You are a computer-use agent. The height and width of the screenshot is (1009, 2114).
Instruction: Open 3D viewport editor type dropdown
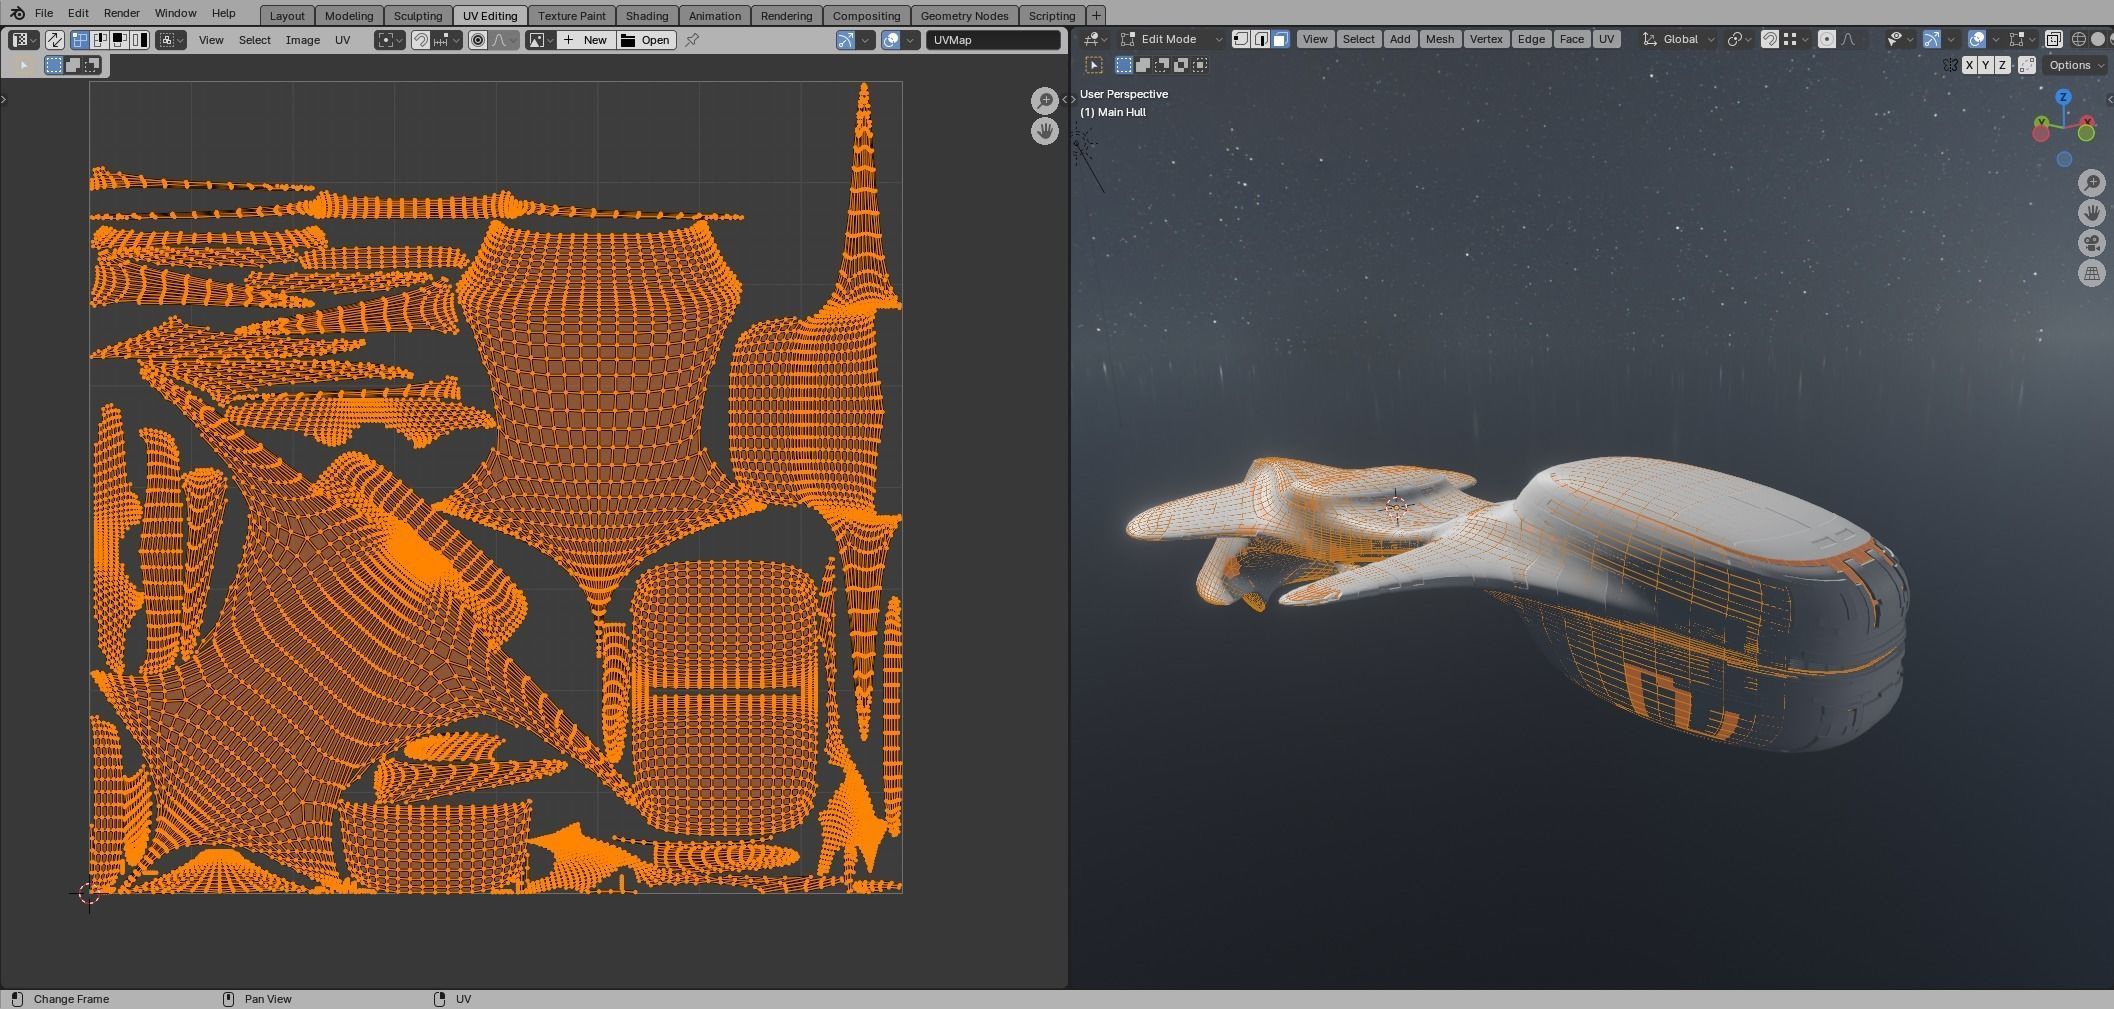tap(1095, 39)
